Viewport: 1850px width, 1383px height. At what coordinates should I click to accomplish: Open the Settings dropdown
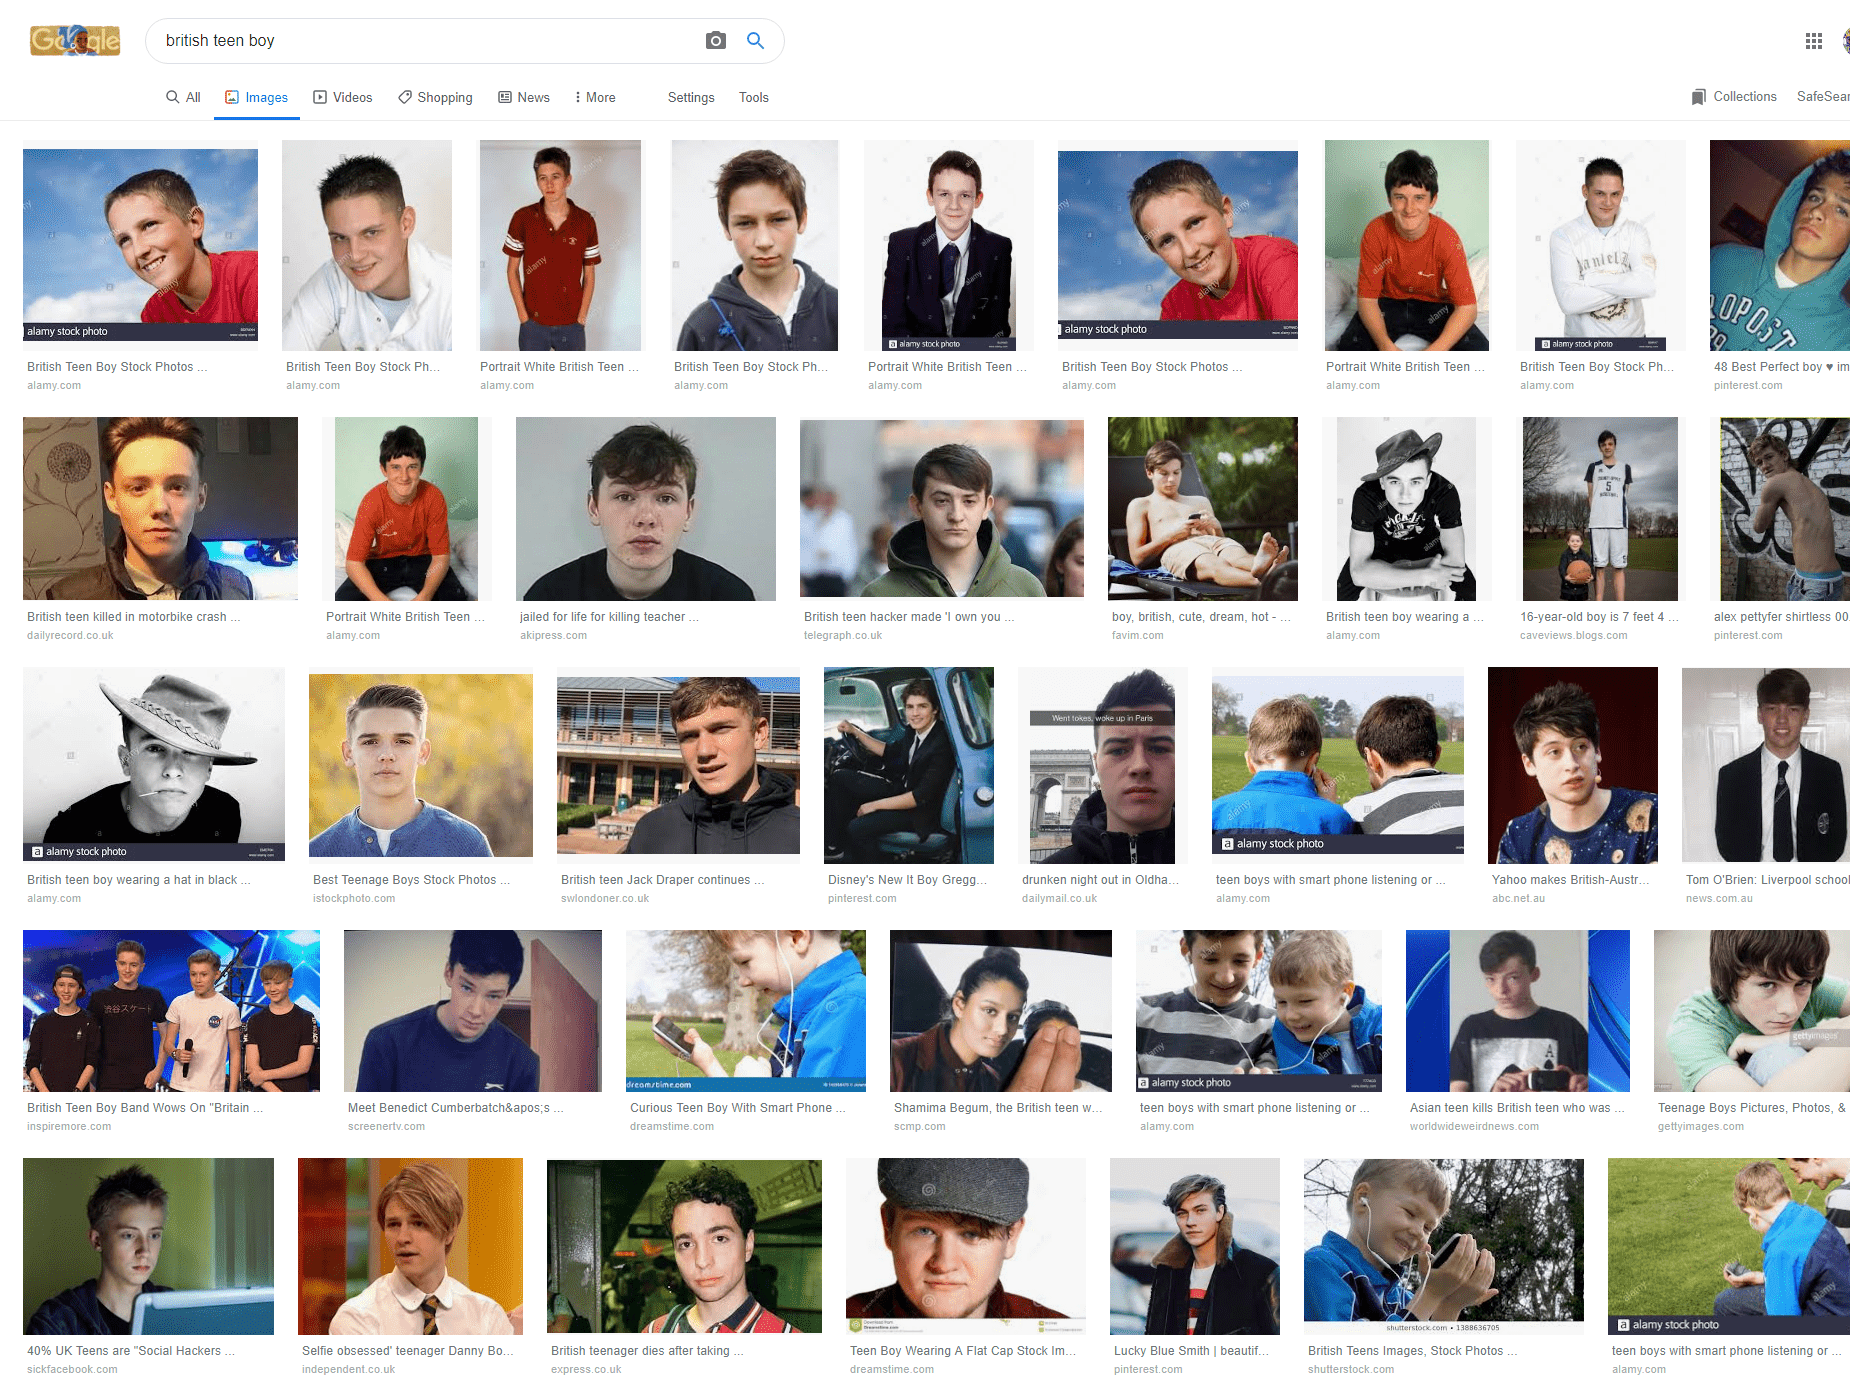[x=691, y=97]
